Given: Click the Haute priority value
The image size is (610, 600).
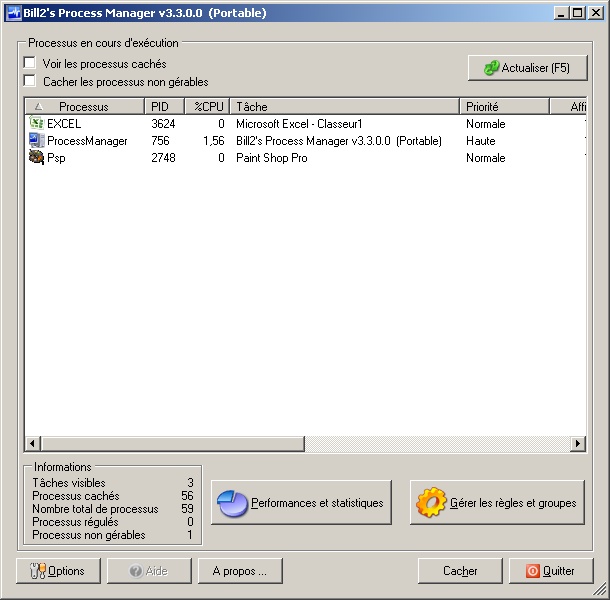Looking at the screenshot, I should point(481,141).
